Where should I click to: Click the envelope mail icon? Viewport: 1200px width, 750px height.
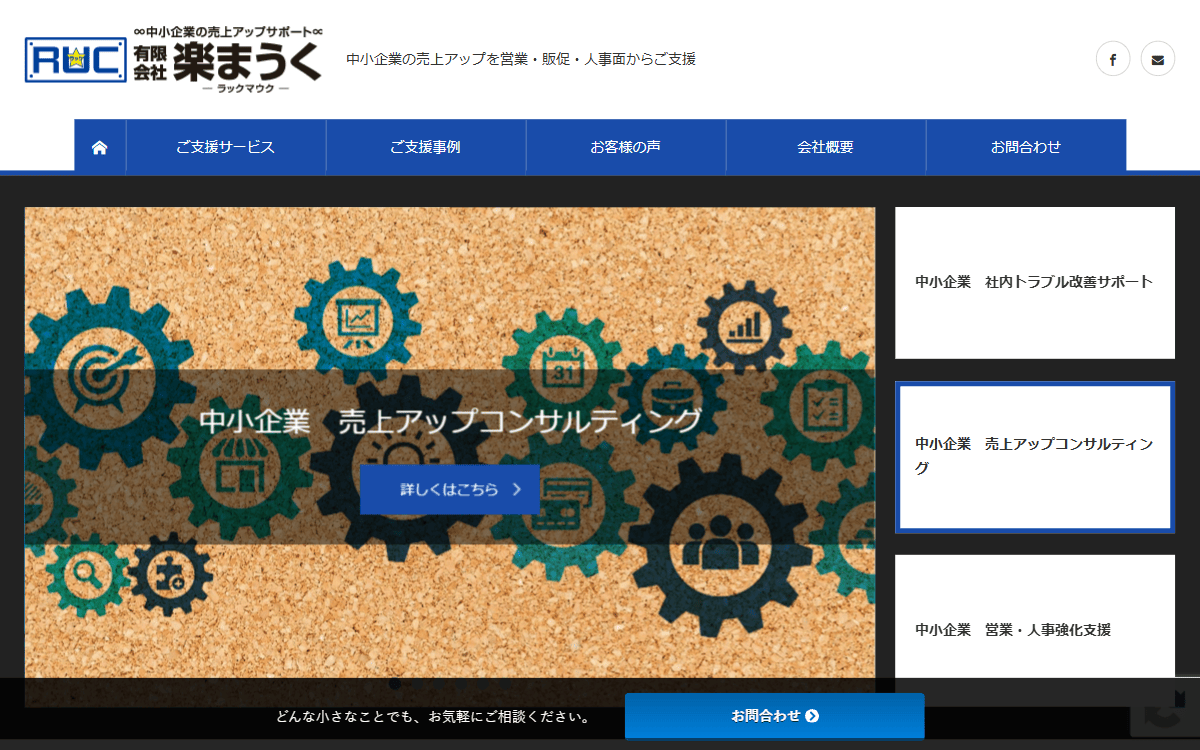tap(1158, 59)
